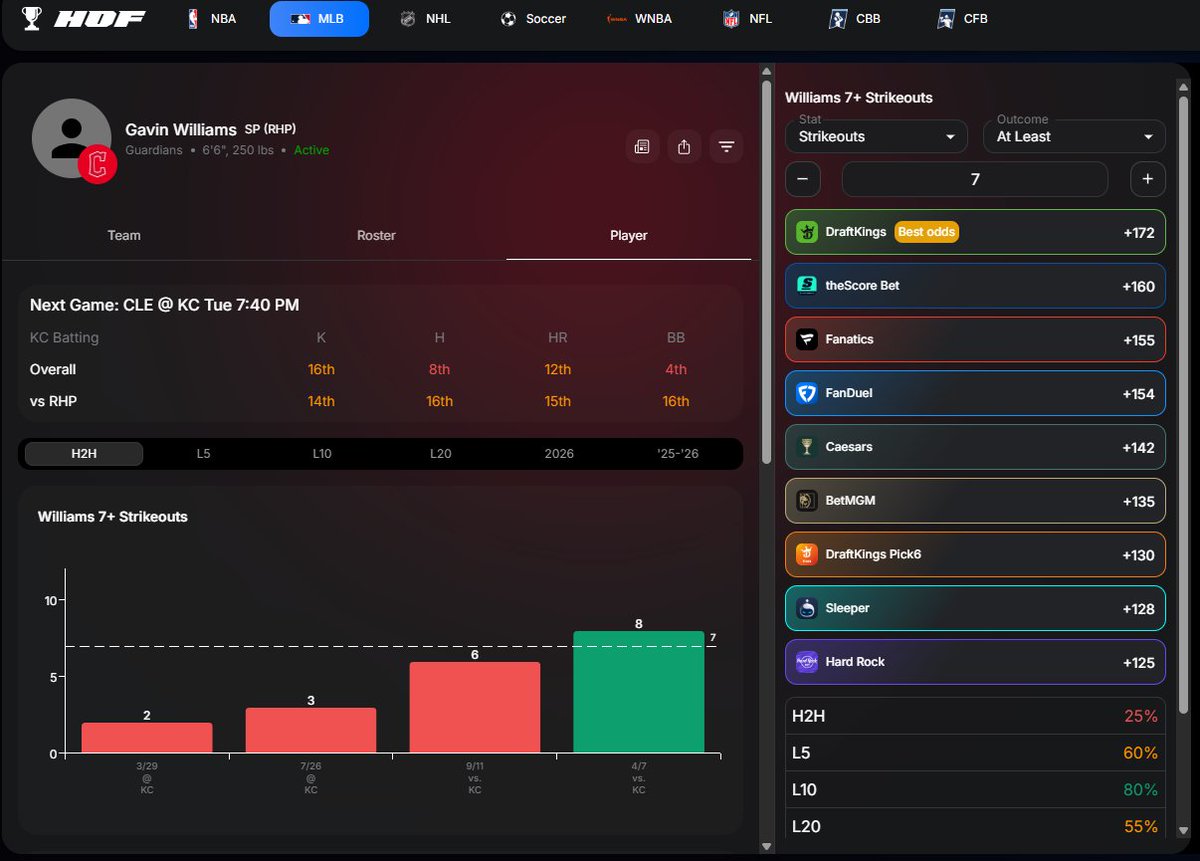The width and height of the screenshot is (1200, 861).
Task: Open theScore Bet odds row
Action: point(975,286)
